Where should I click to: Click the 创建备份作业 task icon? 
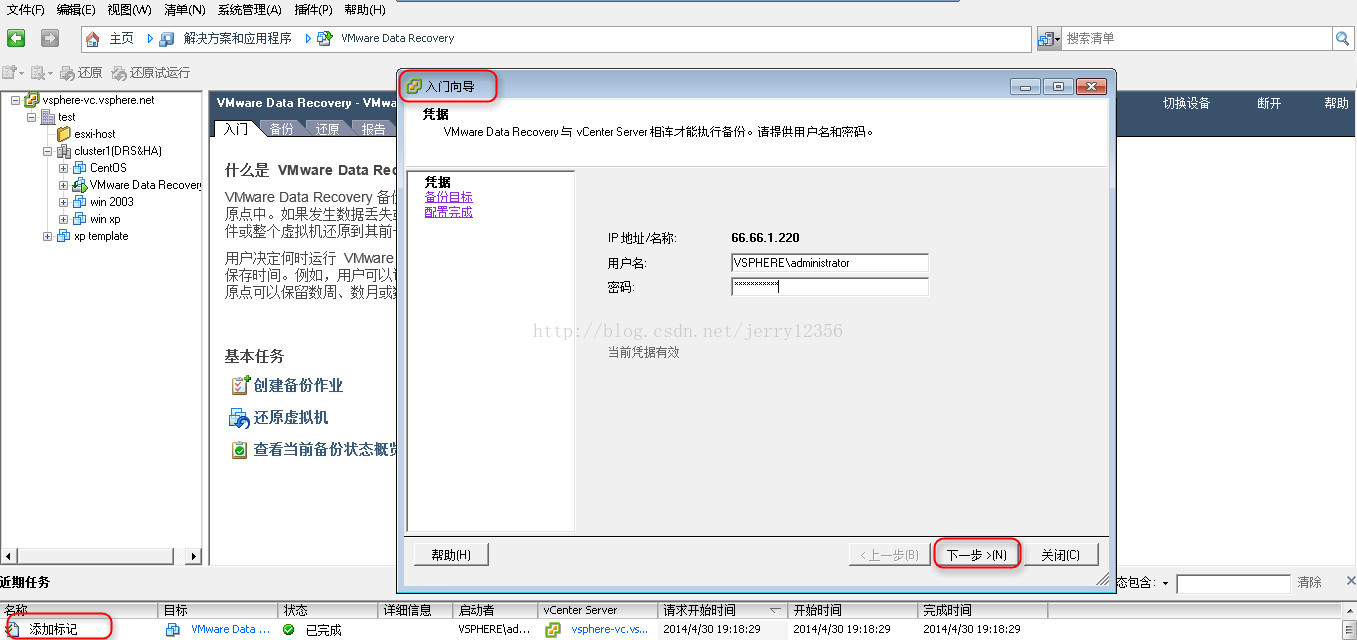pyautogui.click(x=240, y=385)
